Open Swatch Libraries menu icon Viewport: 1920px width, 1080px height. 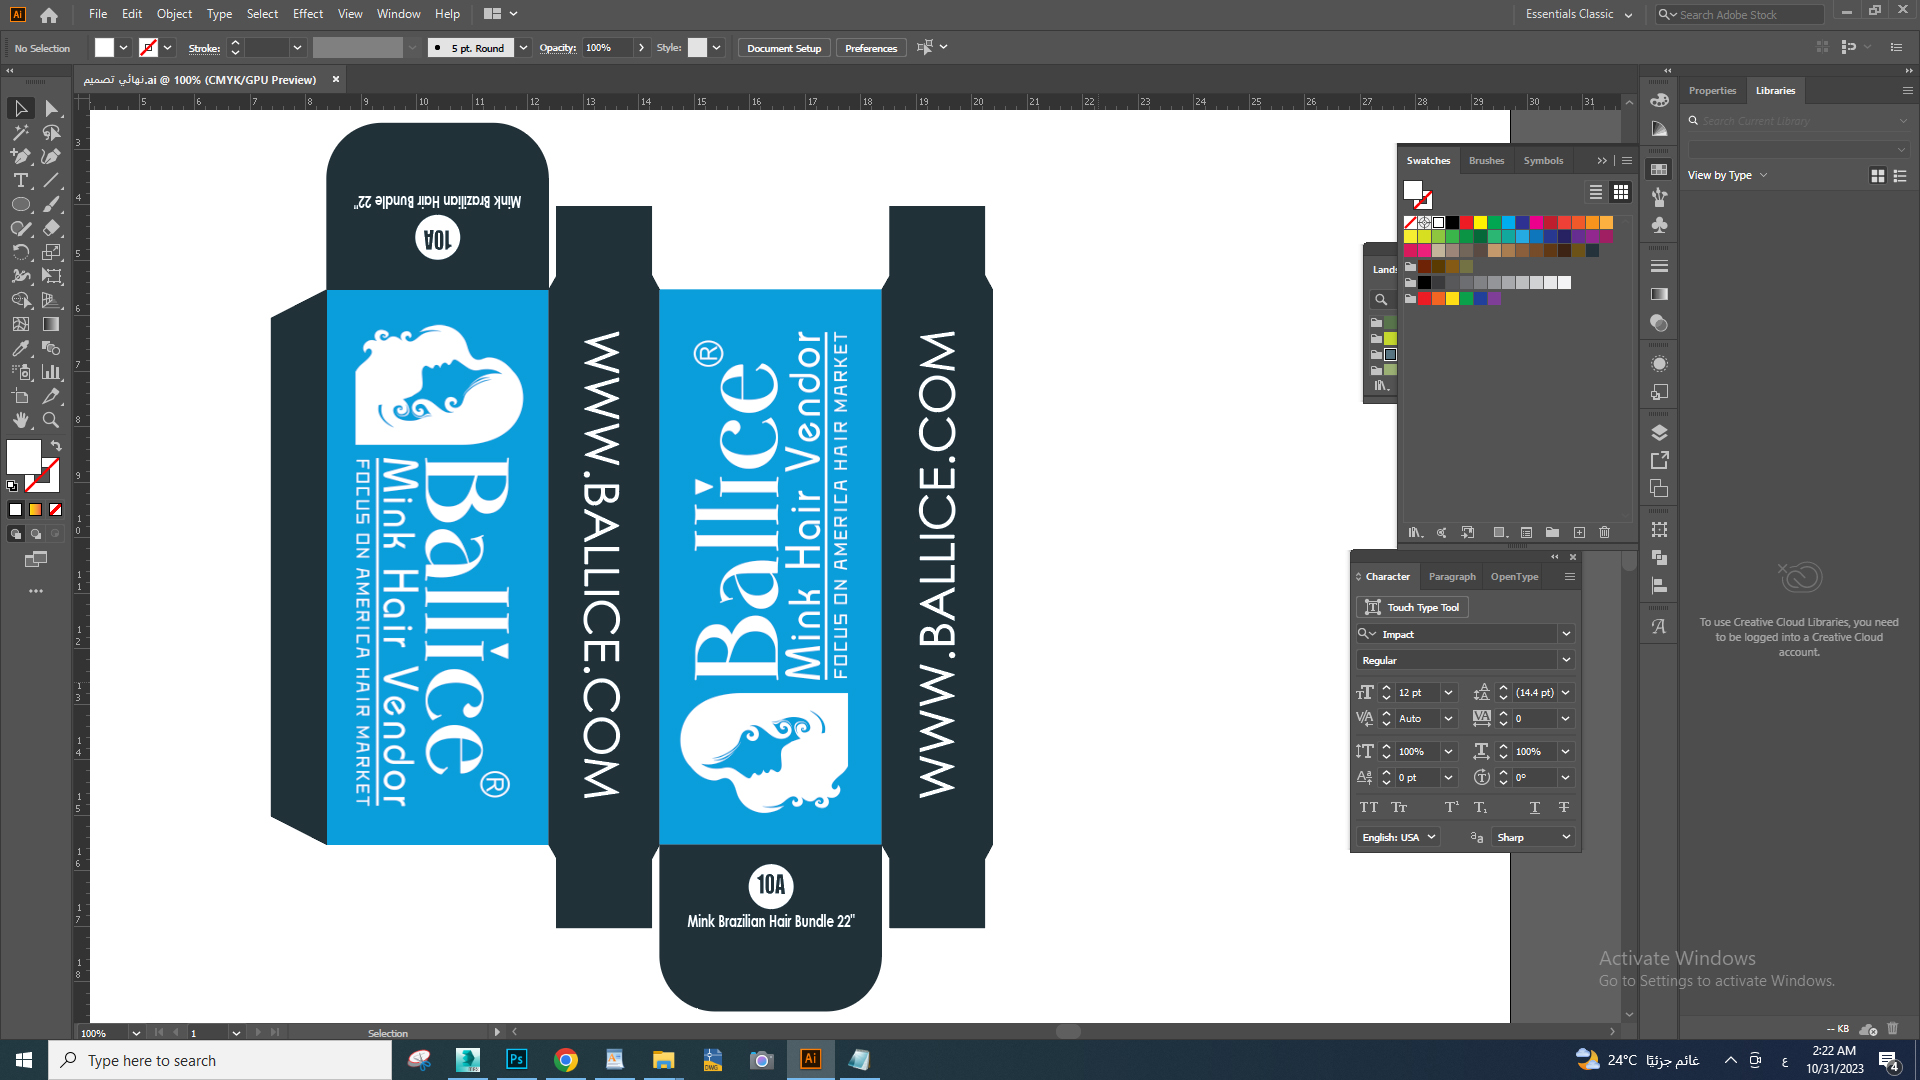click(1415, 533)
